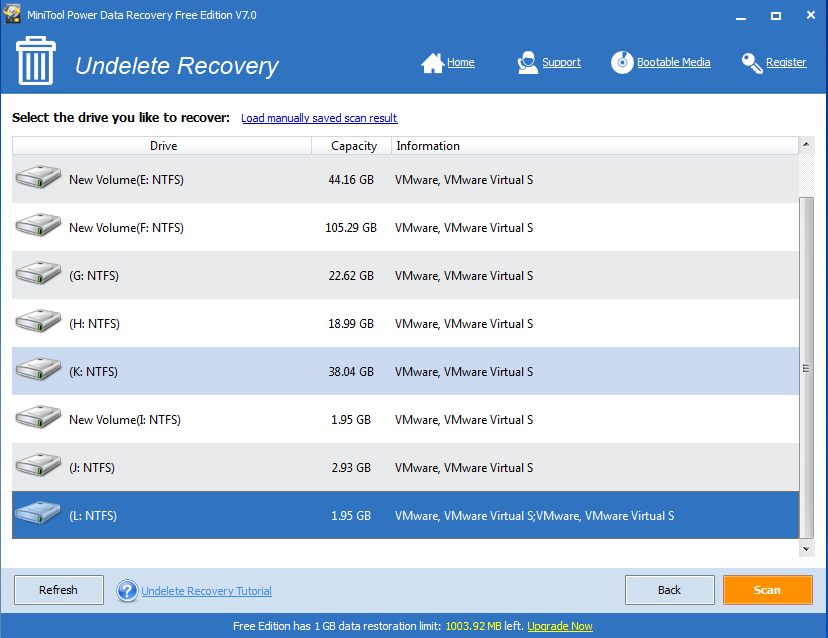Click the Support agent icon
This screenshot has height=638, width=828.
coord(527,62)
